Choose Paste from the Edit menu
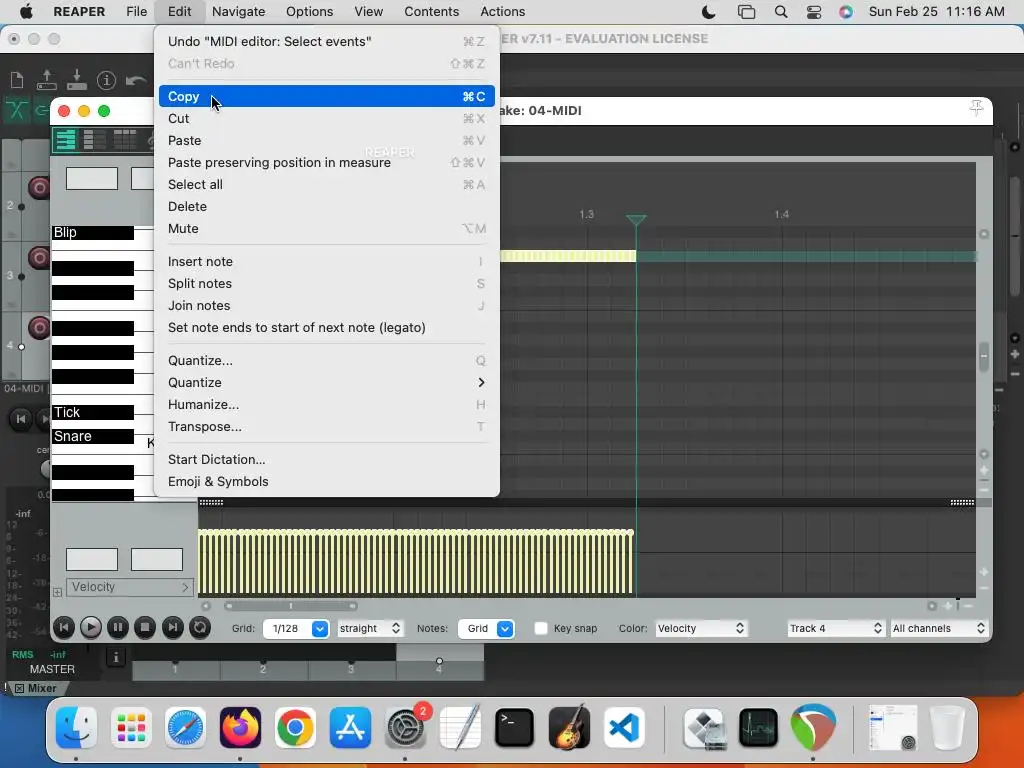This screenshot has height=768, width=1024. [x=327, y=141]
